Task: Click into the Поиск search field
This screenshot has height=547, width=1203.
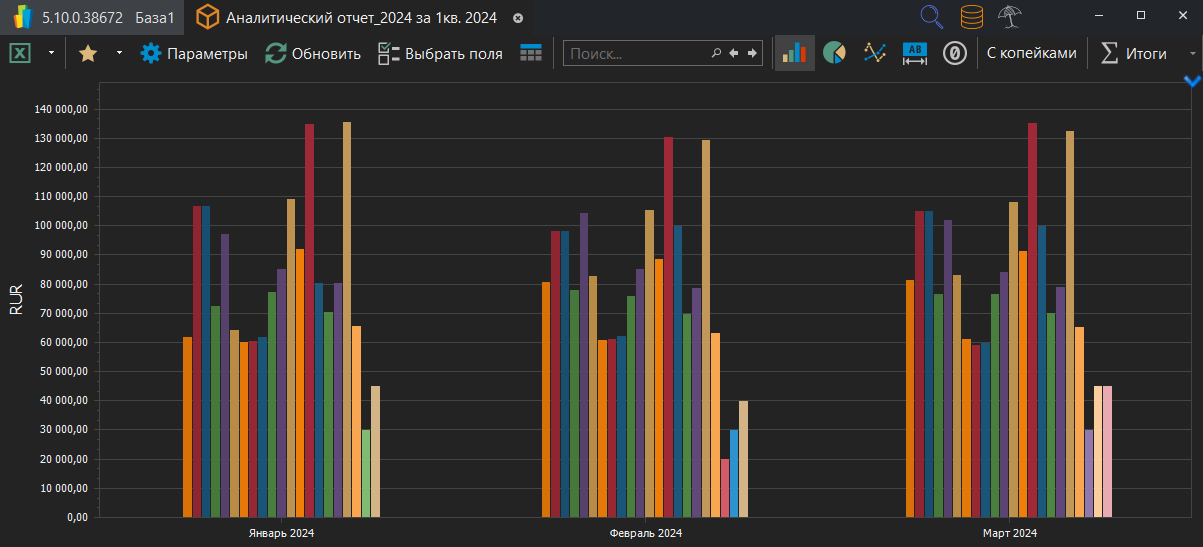Action: (635, 53)
